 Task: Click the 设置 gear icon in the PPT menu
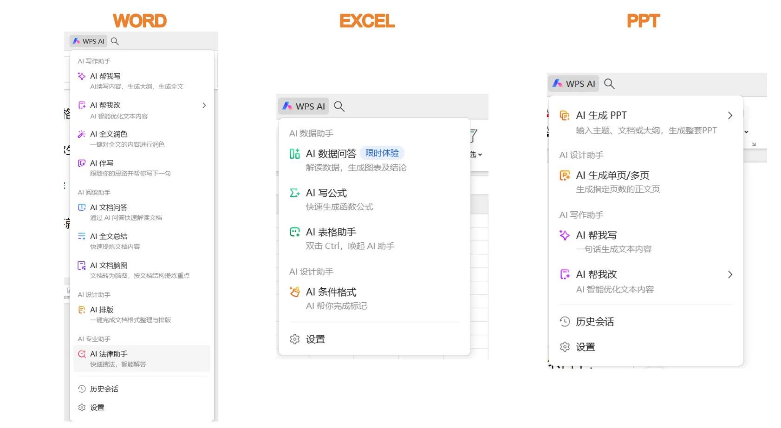(x=564, y=347)
